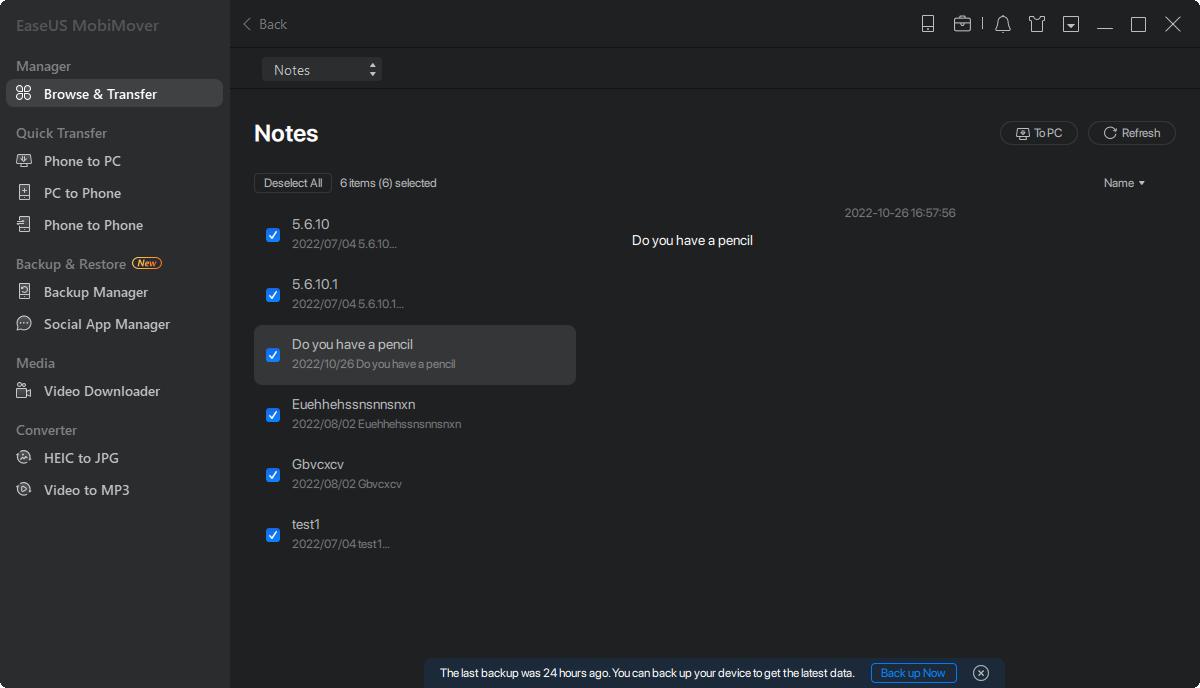Open the Notes category dropdown
This screenshot has width=1200, height=688.
tap(321, 70)
